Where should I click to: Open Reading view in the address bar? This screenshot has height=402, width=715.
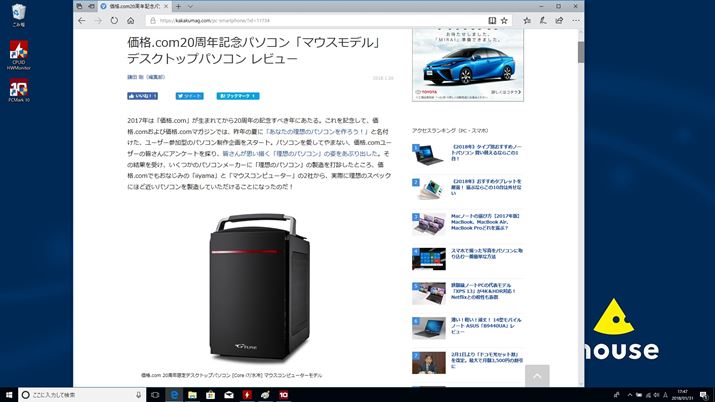(491, 20)
